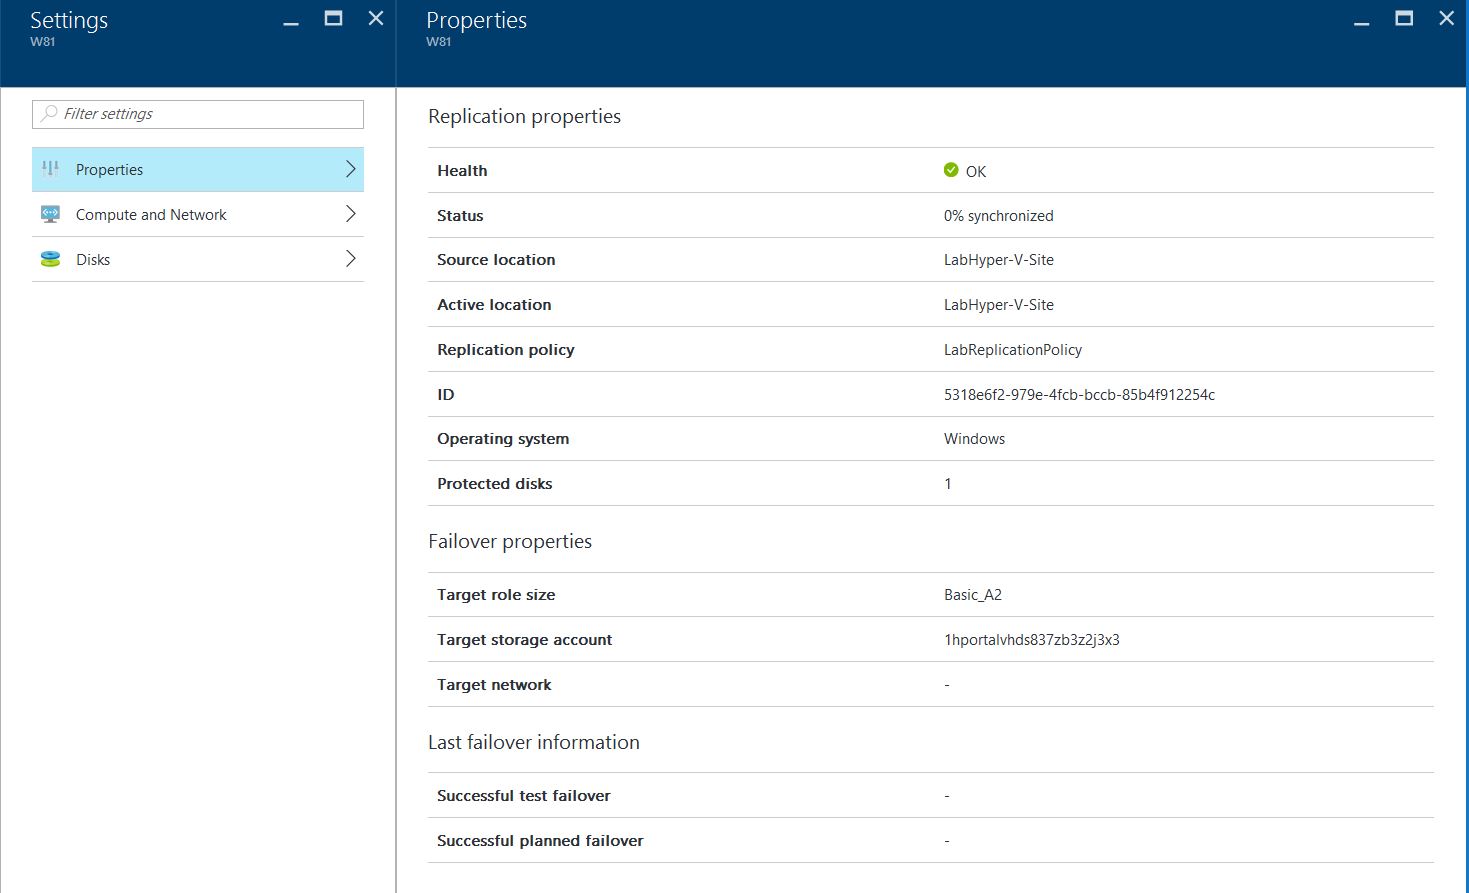Expand the Compute and Network chevron
Screen dimensions: 1469x893
(350, 214)
